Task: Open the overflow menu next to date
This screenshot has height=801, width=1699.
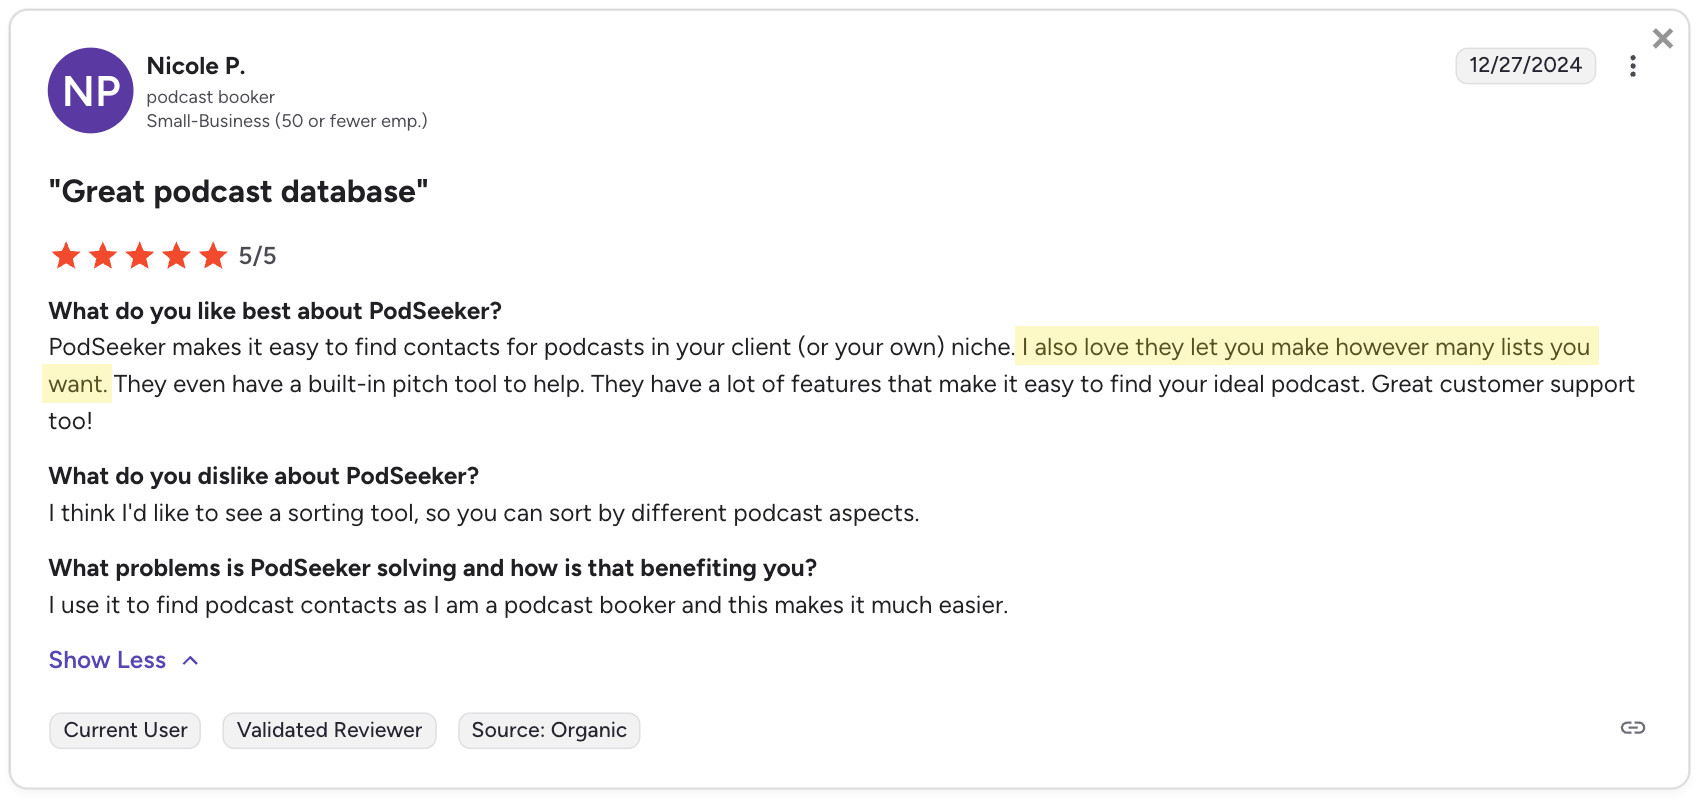Action: [x=1633, y=66]
